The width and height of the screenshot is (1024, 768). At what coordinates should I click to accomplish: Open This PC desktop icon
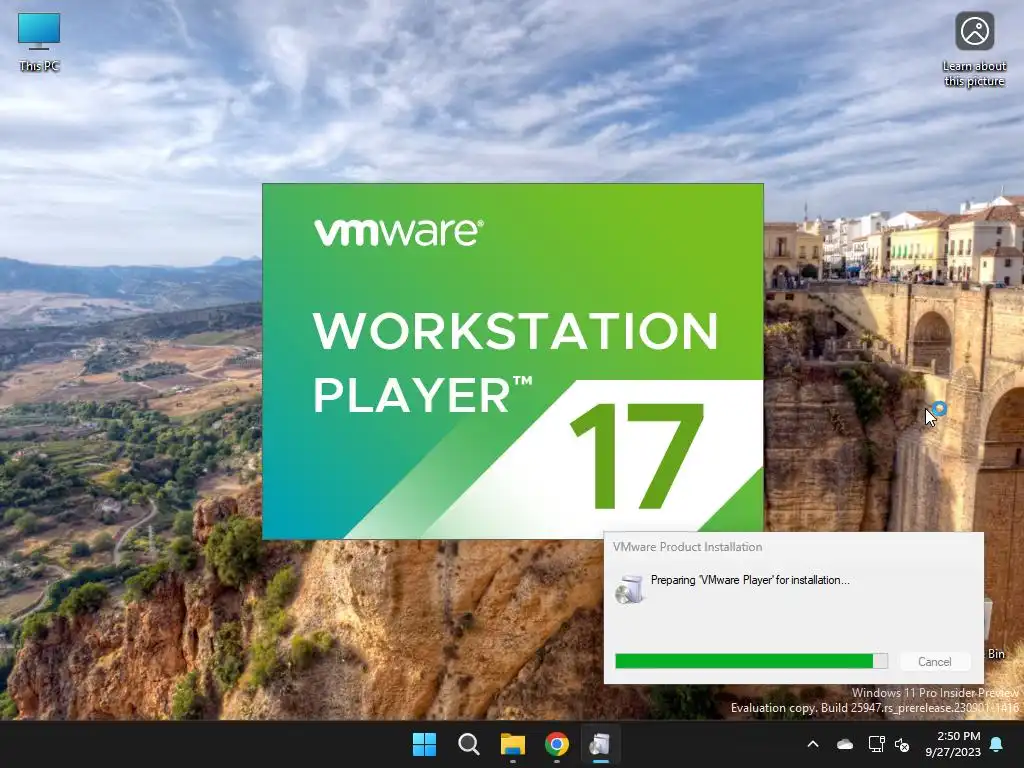point(39,42)
